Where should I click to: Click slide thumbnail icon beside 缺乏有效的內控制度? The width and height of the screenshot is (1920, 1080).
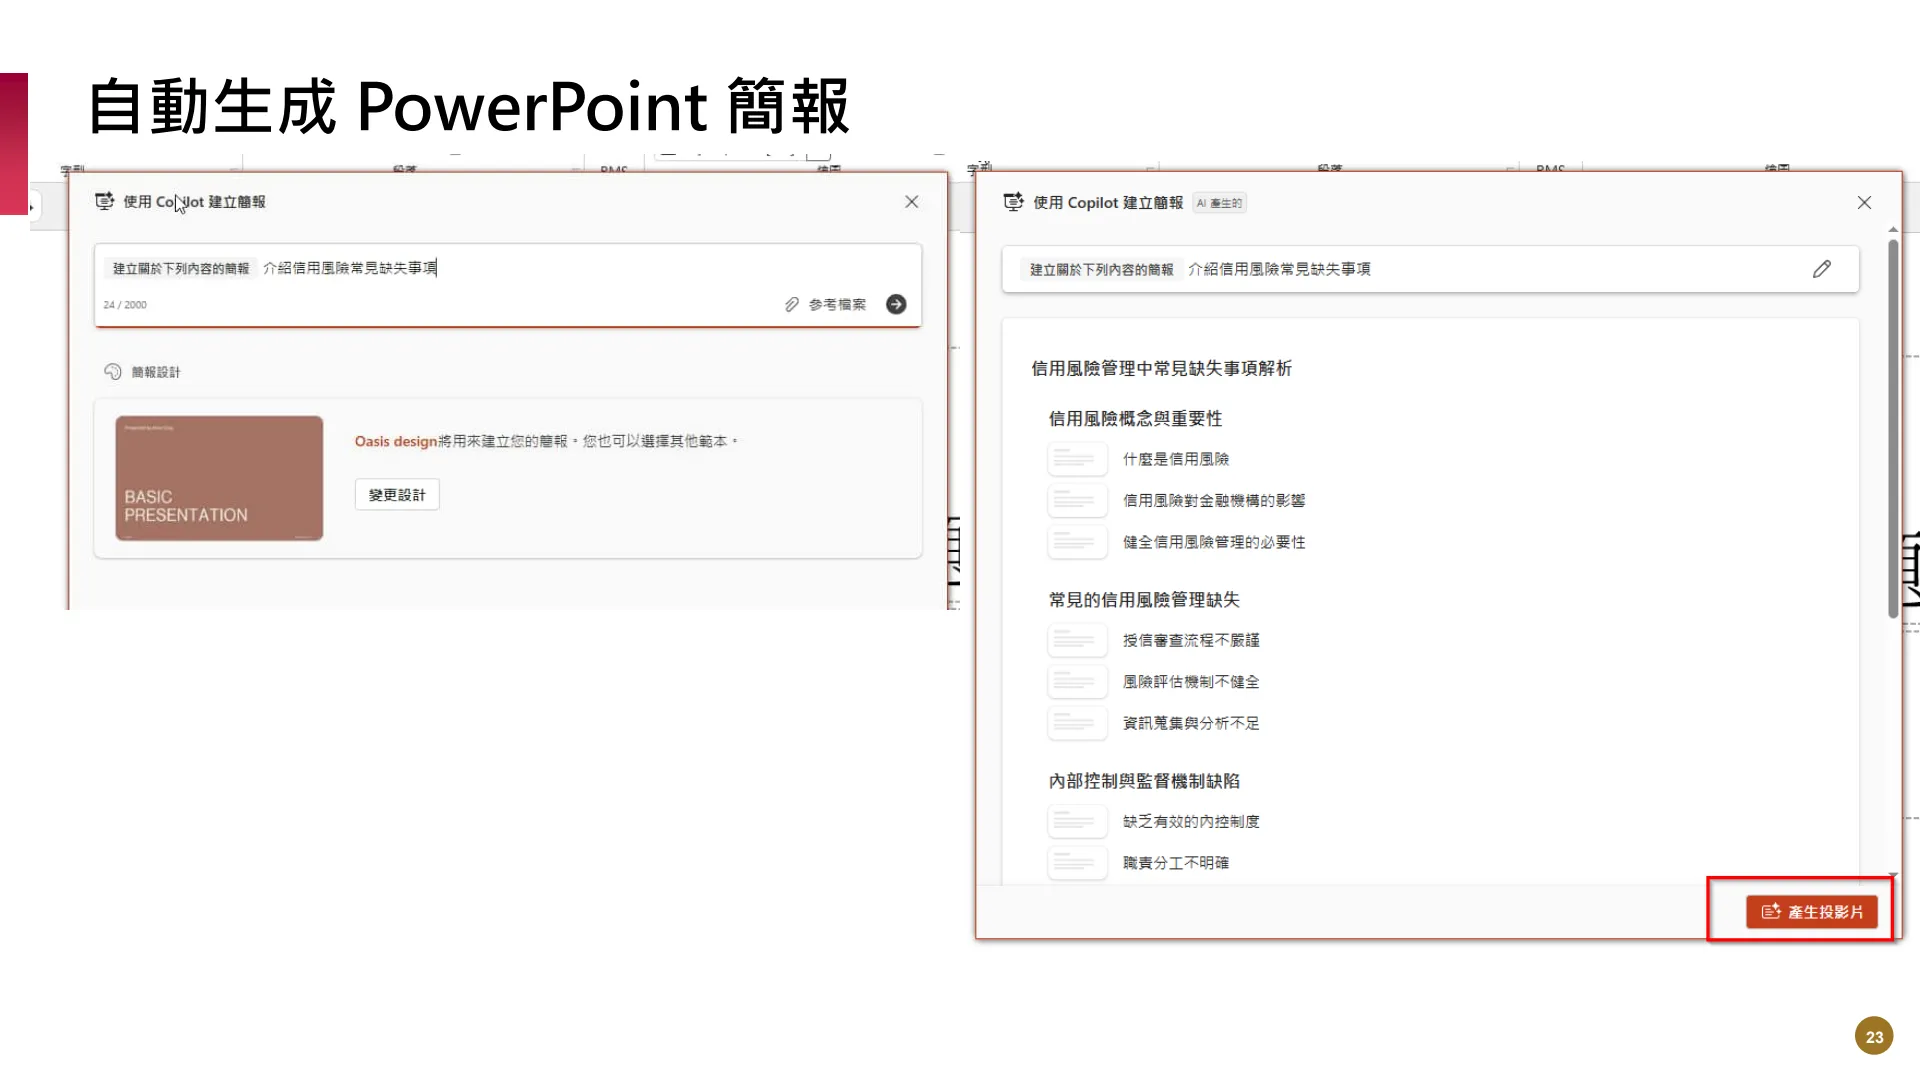(x=1077, y=821)
